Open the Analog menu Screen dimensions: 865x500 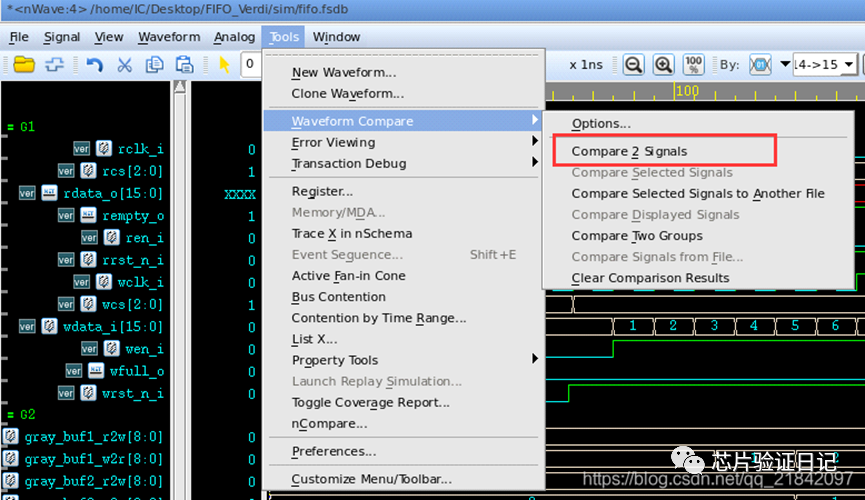pyautogui.click(x=234, y=37)
